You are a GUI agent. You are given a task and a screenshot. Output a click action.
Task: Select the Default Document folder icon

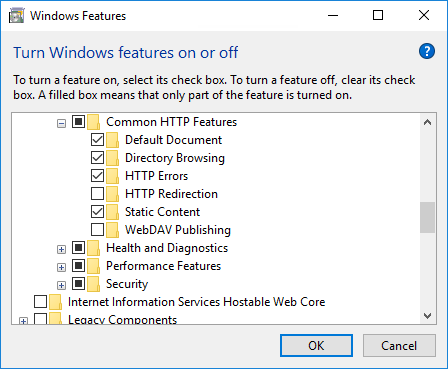tap(113, 140)
